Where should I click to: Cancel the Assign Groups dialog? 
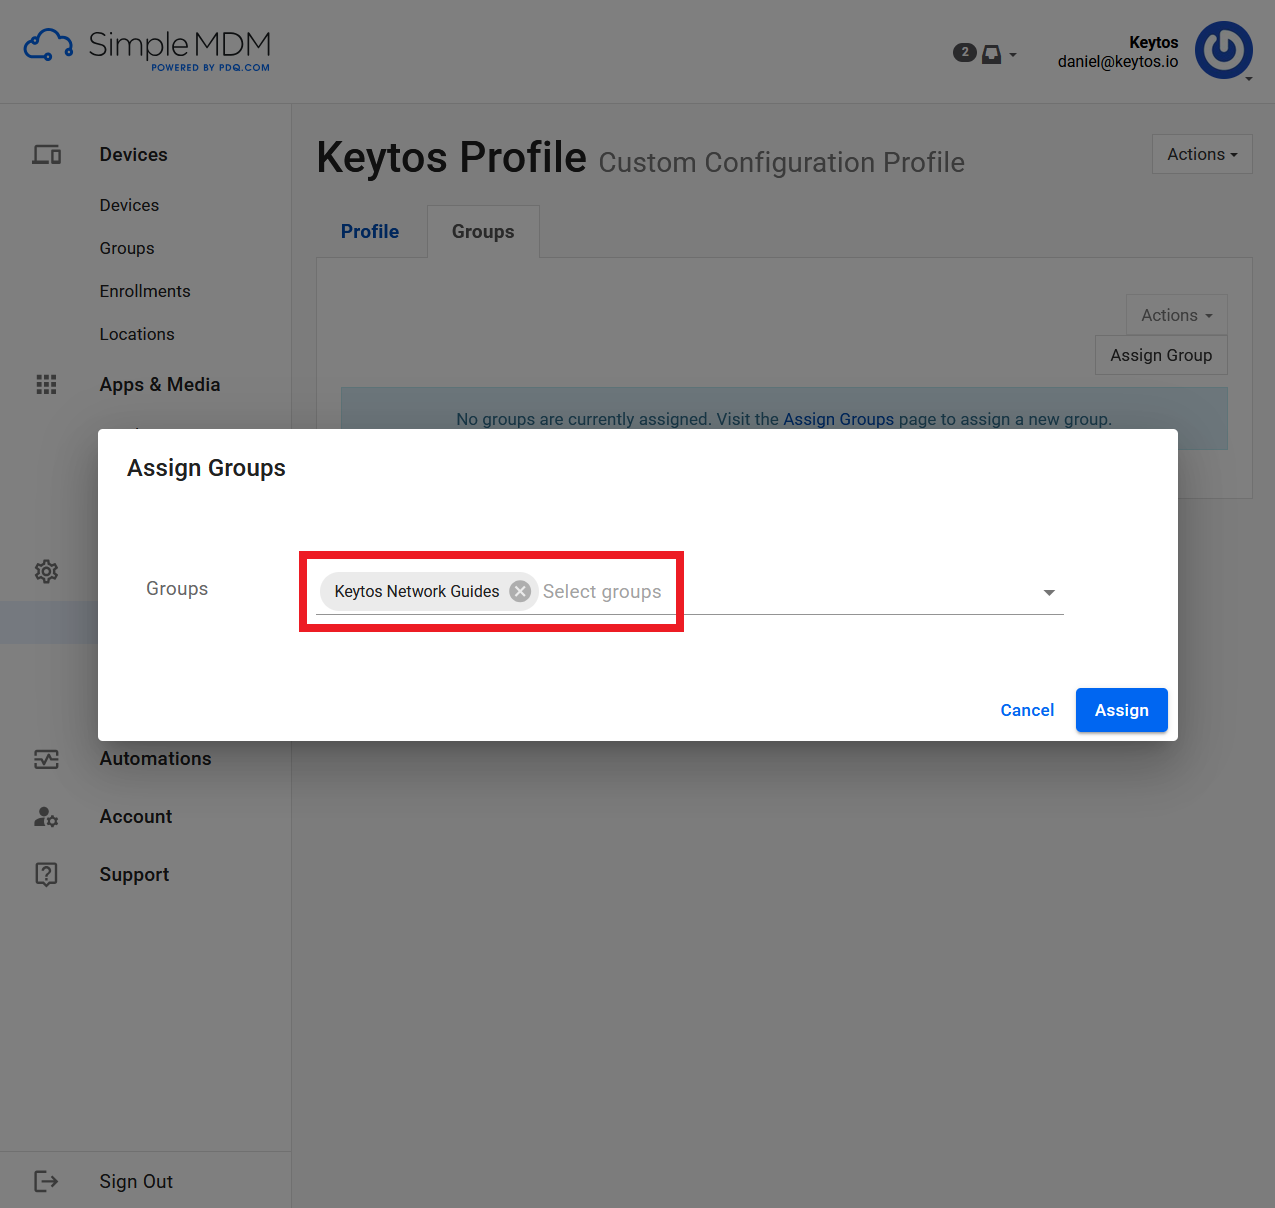tap(1027, 710)
